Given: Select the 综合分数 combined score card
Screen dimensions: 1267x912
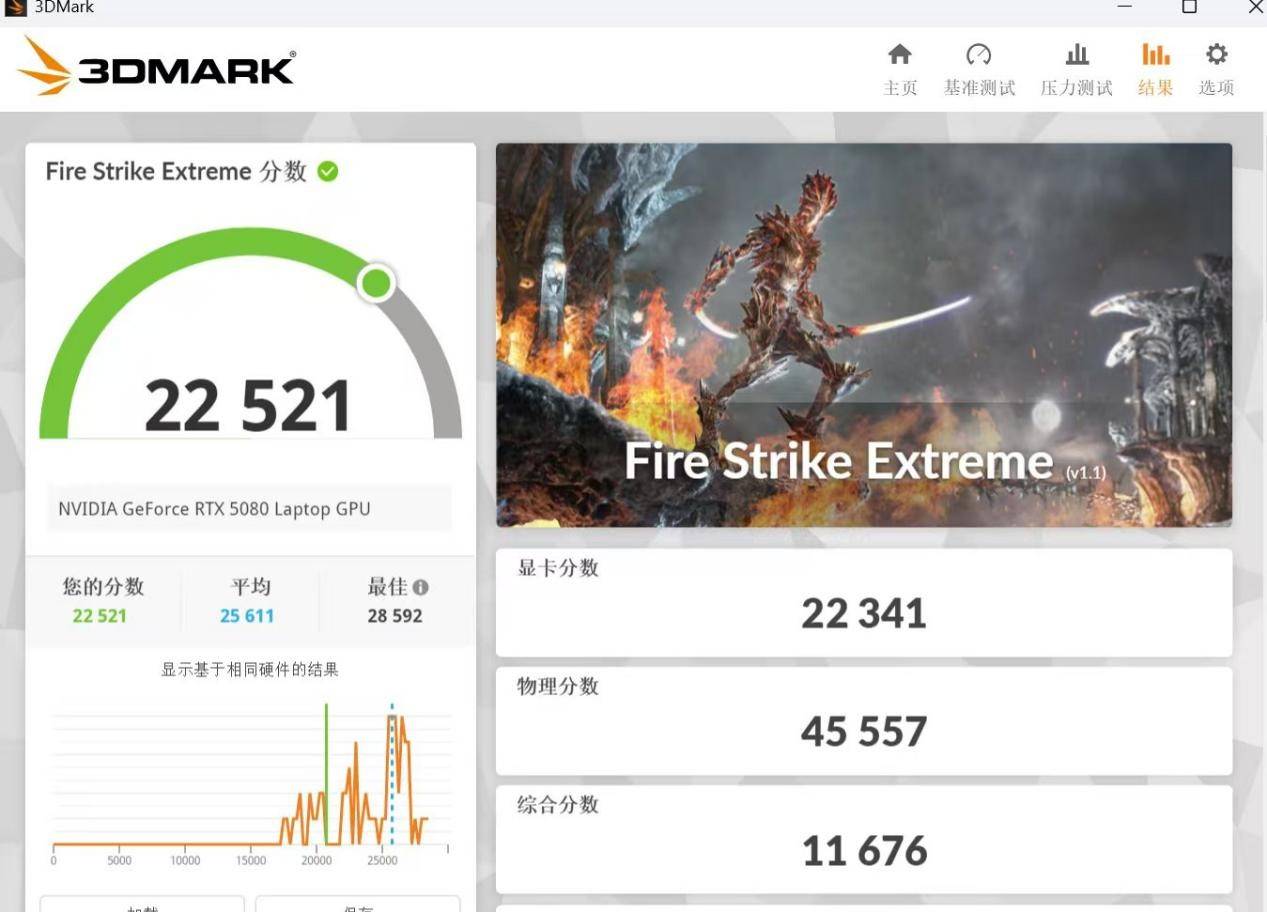Looking at the screenshot, I should [x=863, y=838].
